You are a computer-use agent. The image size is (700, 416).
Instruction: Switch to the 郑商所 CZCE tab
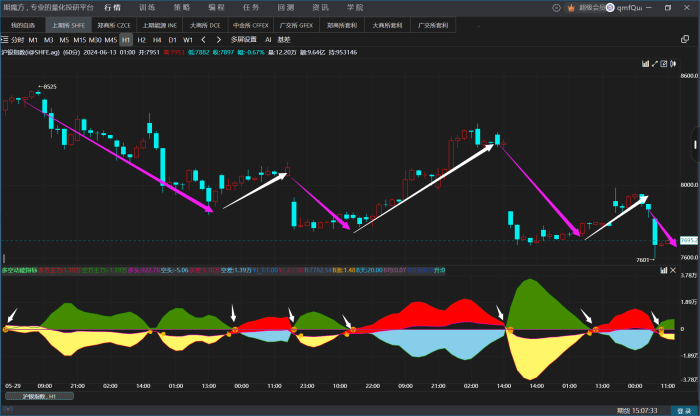(108, 23)
